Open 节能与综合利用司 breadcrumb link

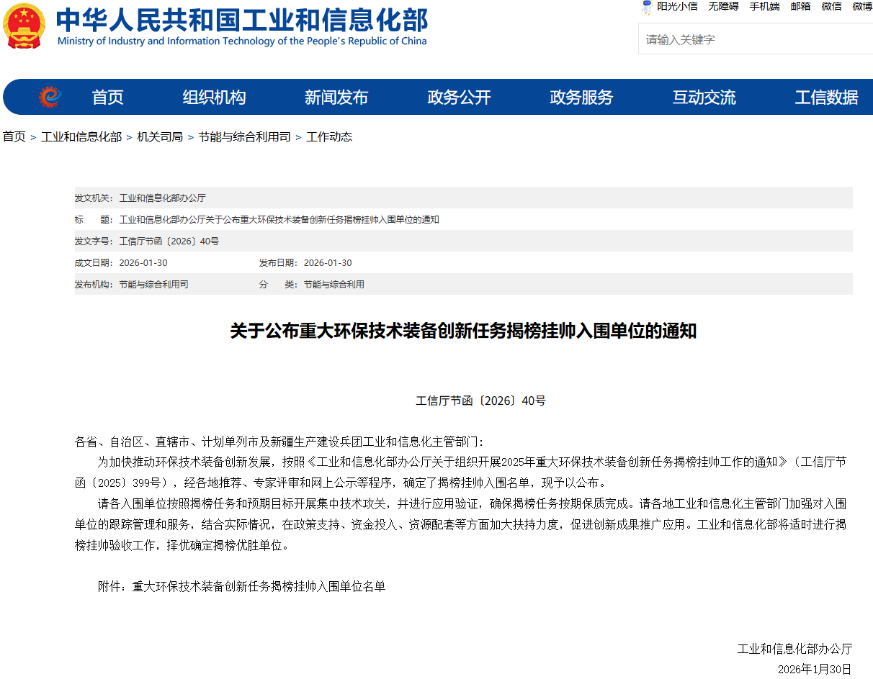point(244,137)
